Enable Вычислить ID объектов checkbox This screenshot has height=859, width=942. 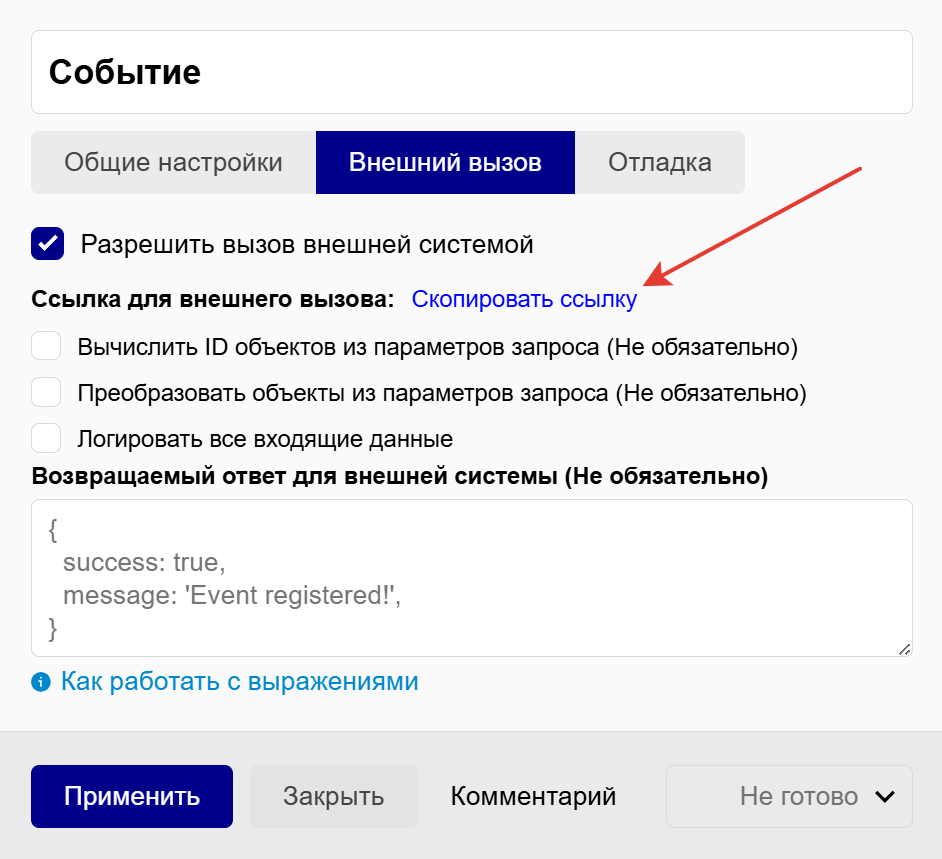pos(47,347)
